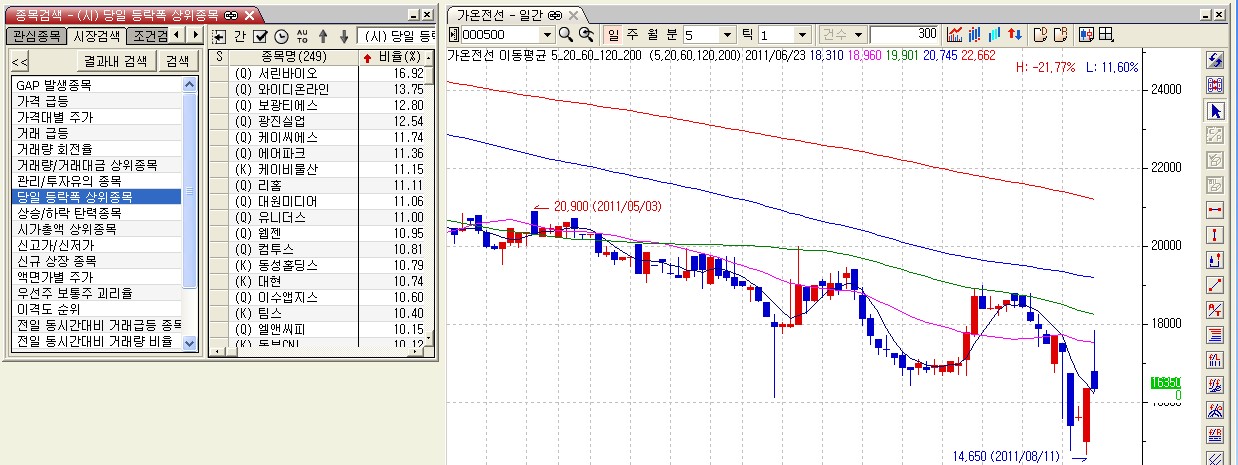
Task: Open the stock code 000500 dropdown
Action: tap(548, 35)
